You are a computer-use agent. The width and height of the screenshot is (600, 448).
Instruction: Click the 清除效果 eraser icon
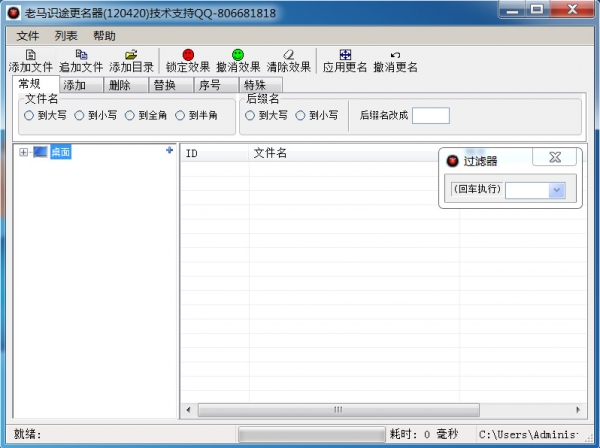click(x=288, y=55)
